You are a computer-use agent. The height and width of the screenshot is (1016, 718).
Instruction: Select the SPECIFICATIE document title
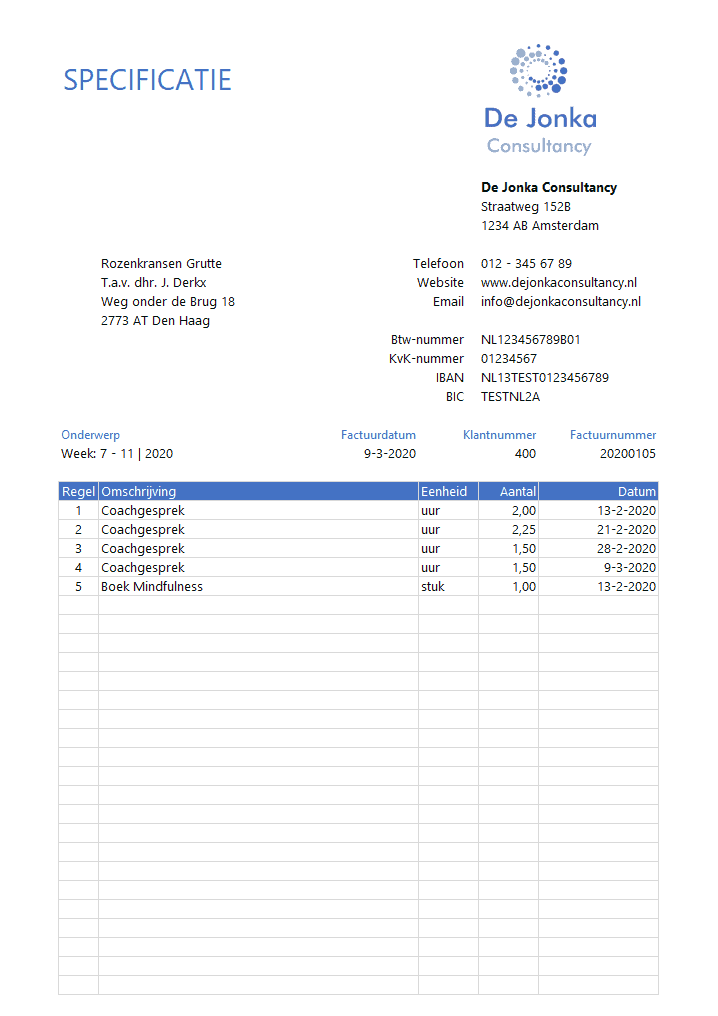coord(147,80)
